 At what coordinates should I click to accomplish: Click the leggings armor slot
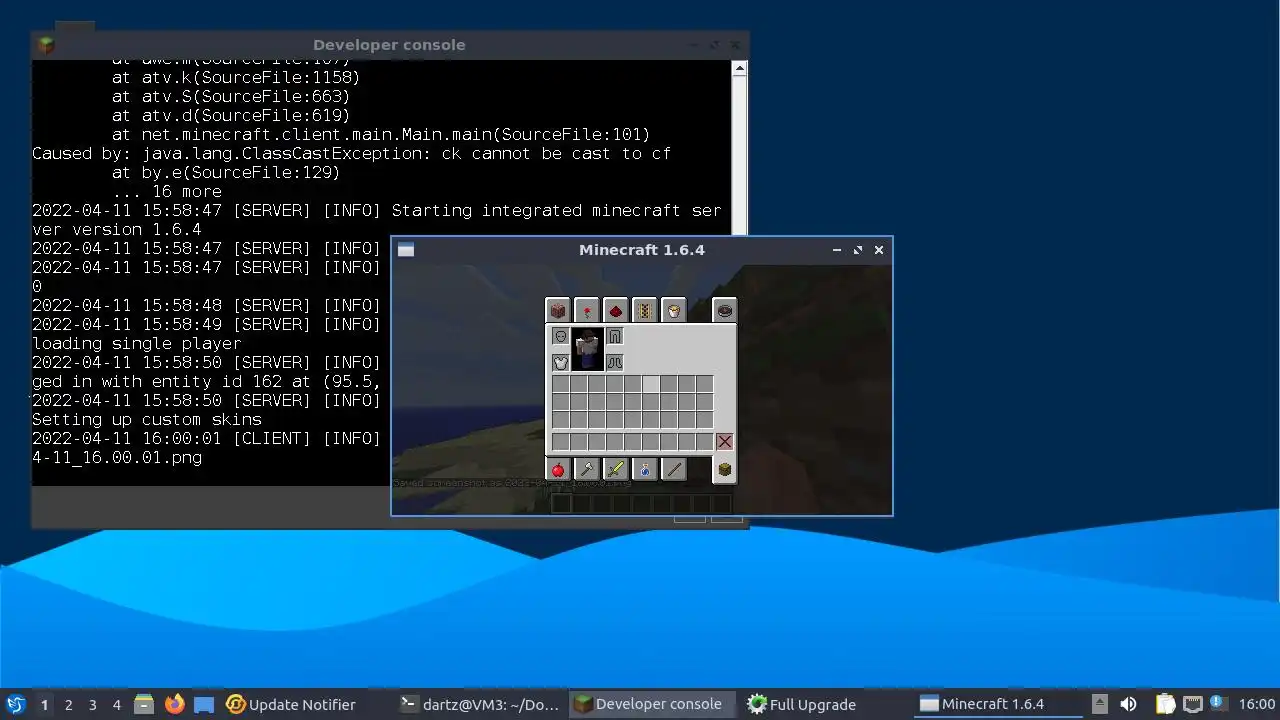615,337
